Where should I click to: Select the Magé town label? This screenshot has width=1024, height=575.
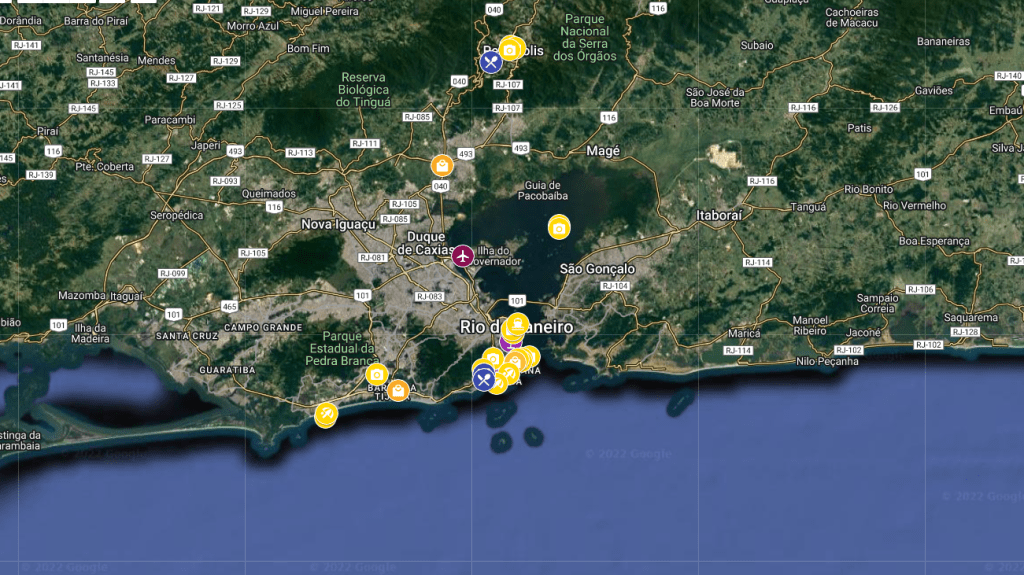(x=602, y=151)
